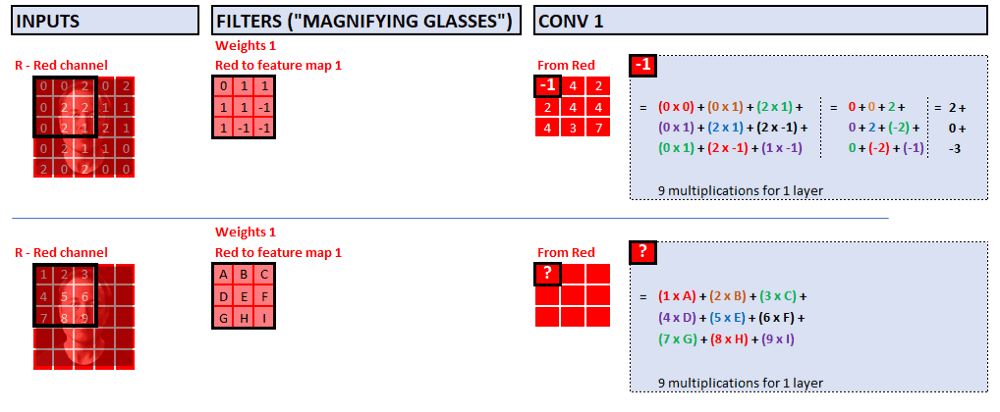Click the large red ? label box
Screen dimensions: 1000x412
pyautogui.click(x=643, y=253)
